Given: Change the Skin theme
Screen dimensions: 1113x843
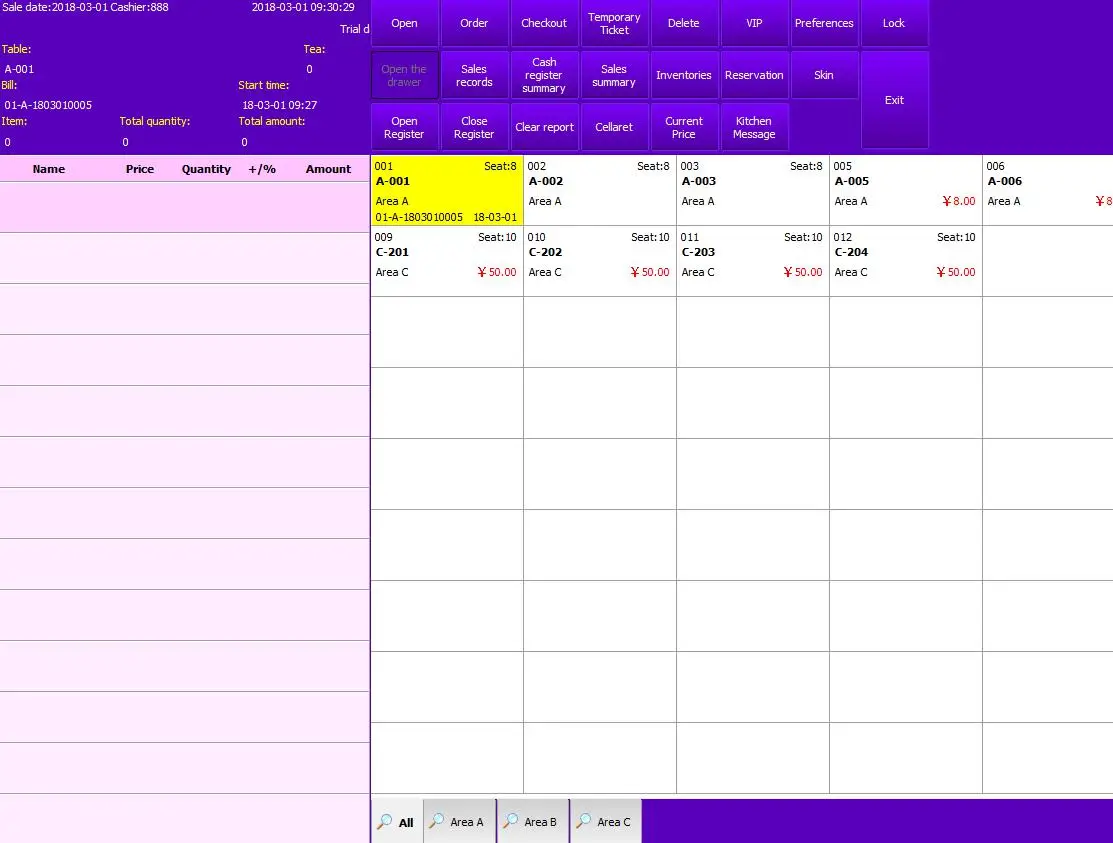Looking at the screenshot, I should (x=824, y=76).
